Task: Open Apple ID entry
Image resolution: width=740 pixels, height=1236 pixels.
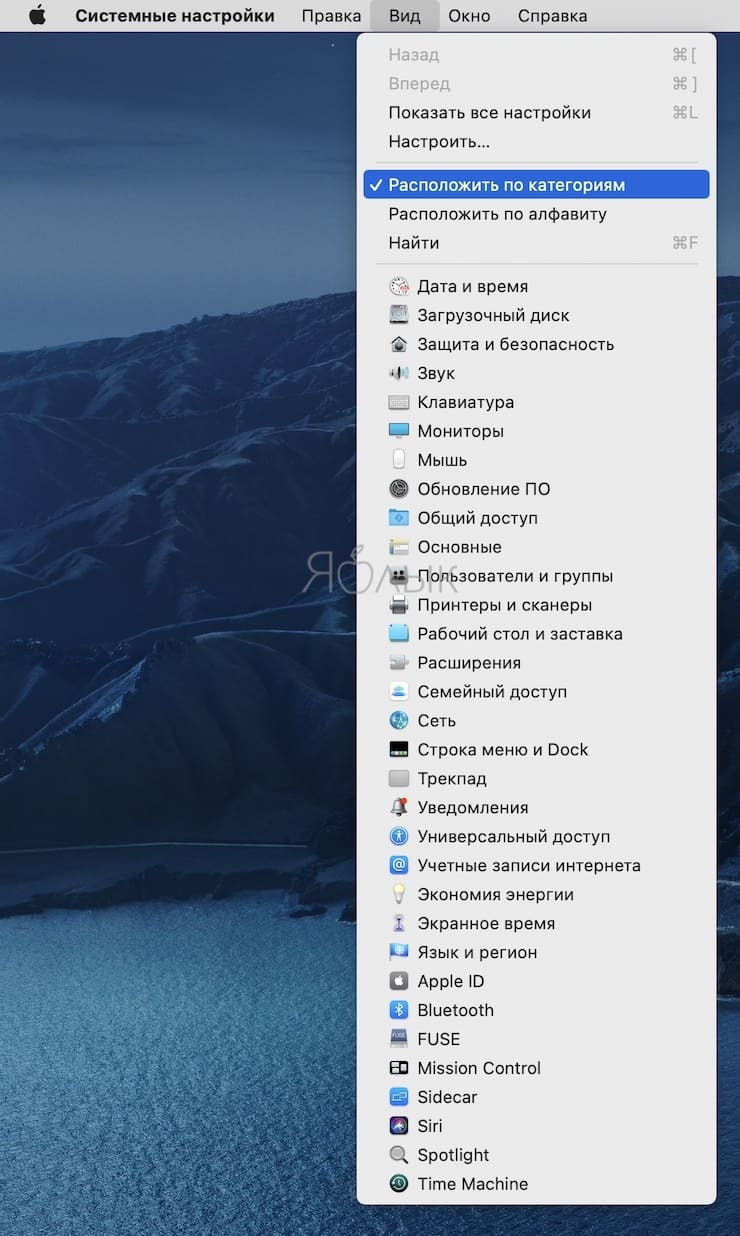Action: [537, 981]
